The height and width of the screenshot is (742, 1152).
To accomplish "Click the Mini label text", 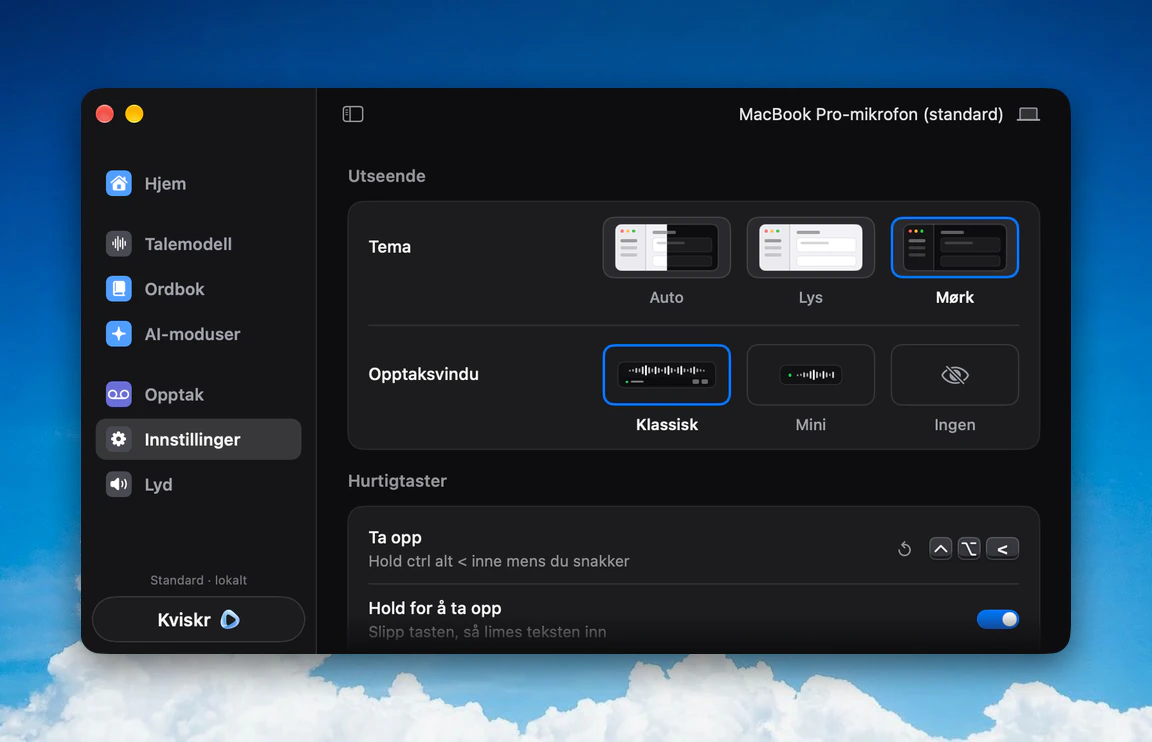I will point(810,425).
